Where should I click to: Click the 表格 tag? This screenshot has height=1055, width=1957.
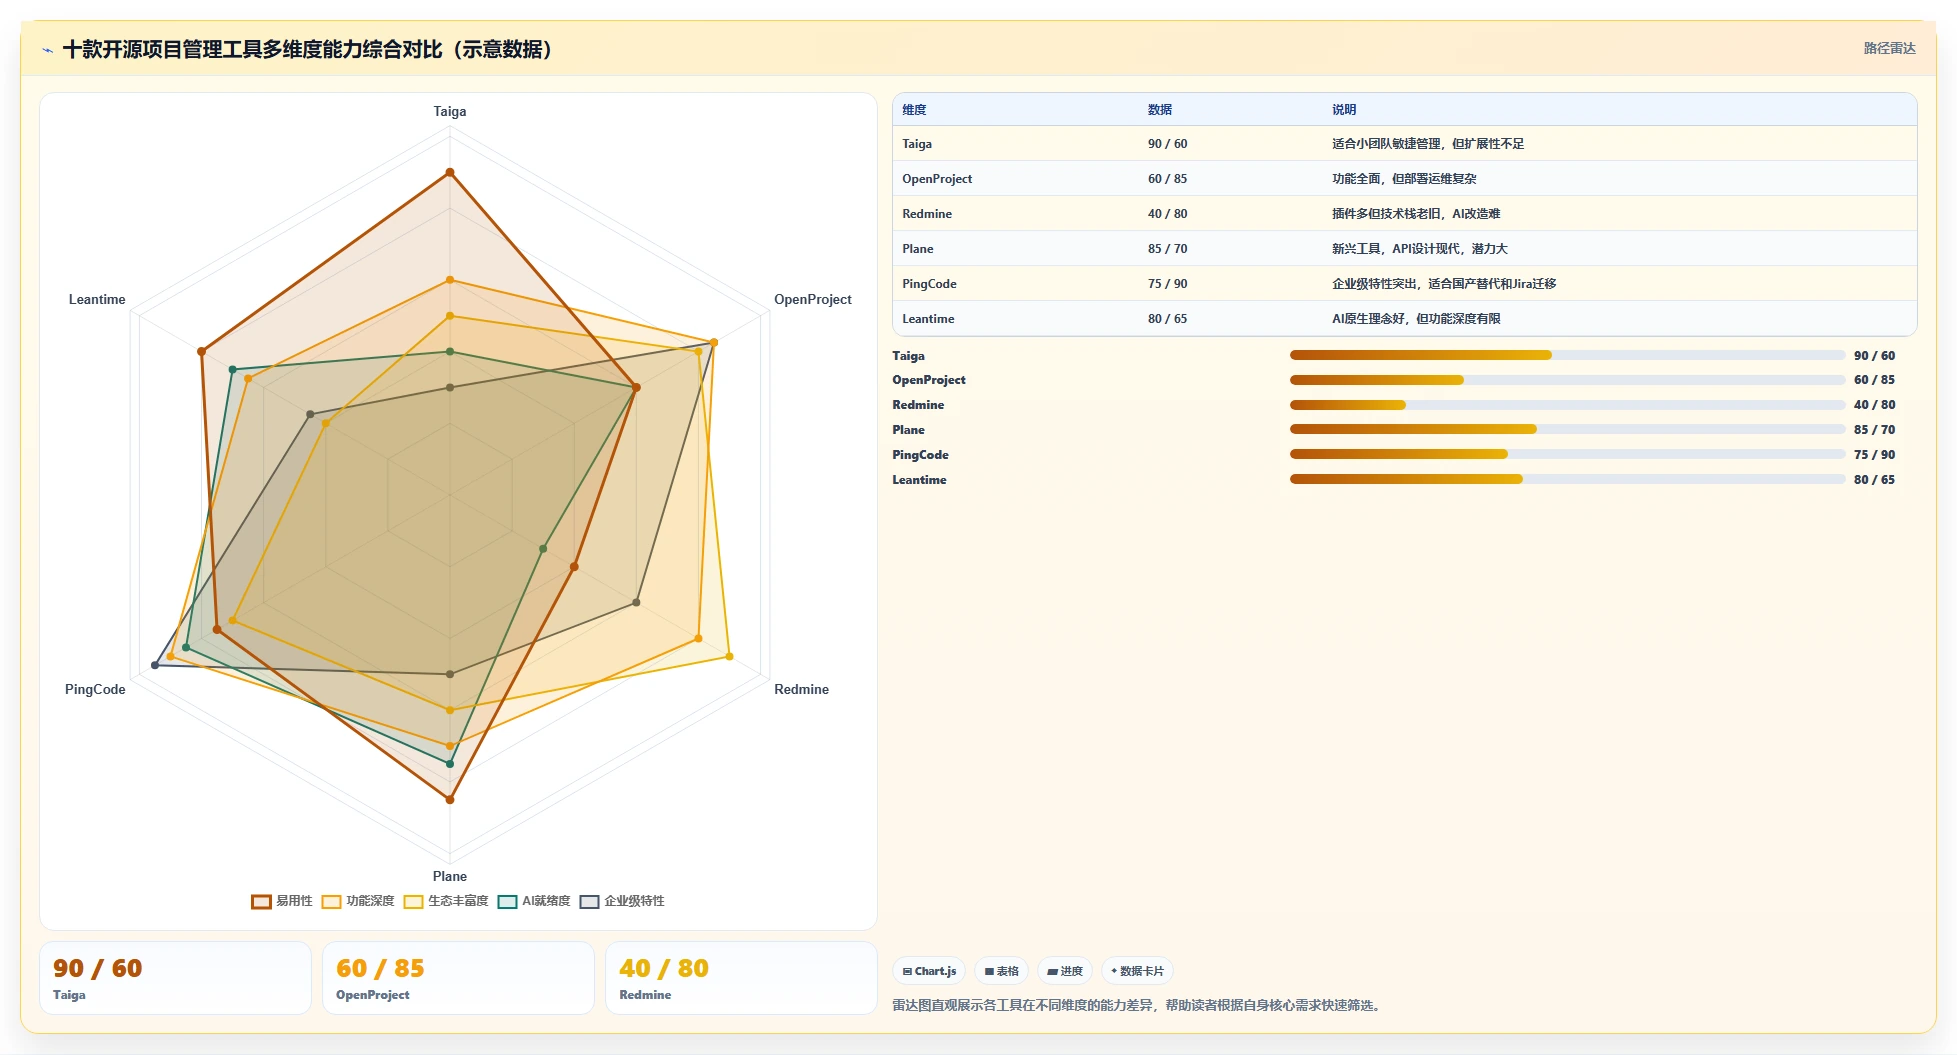pos(1001,971)
